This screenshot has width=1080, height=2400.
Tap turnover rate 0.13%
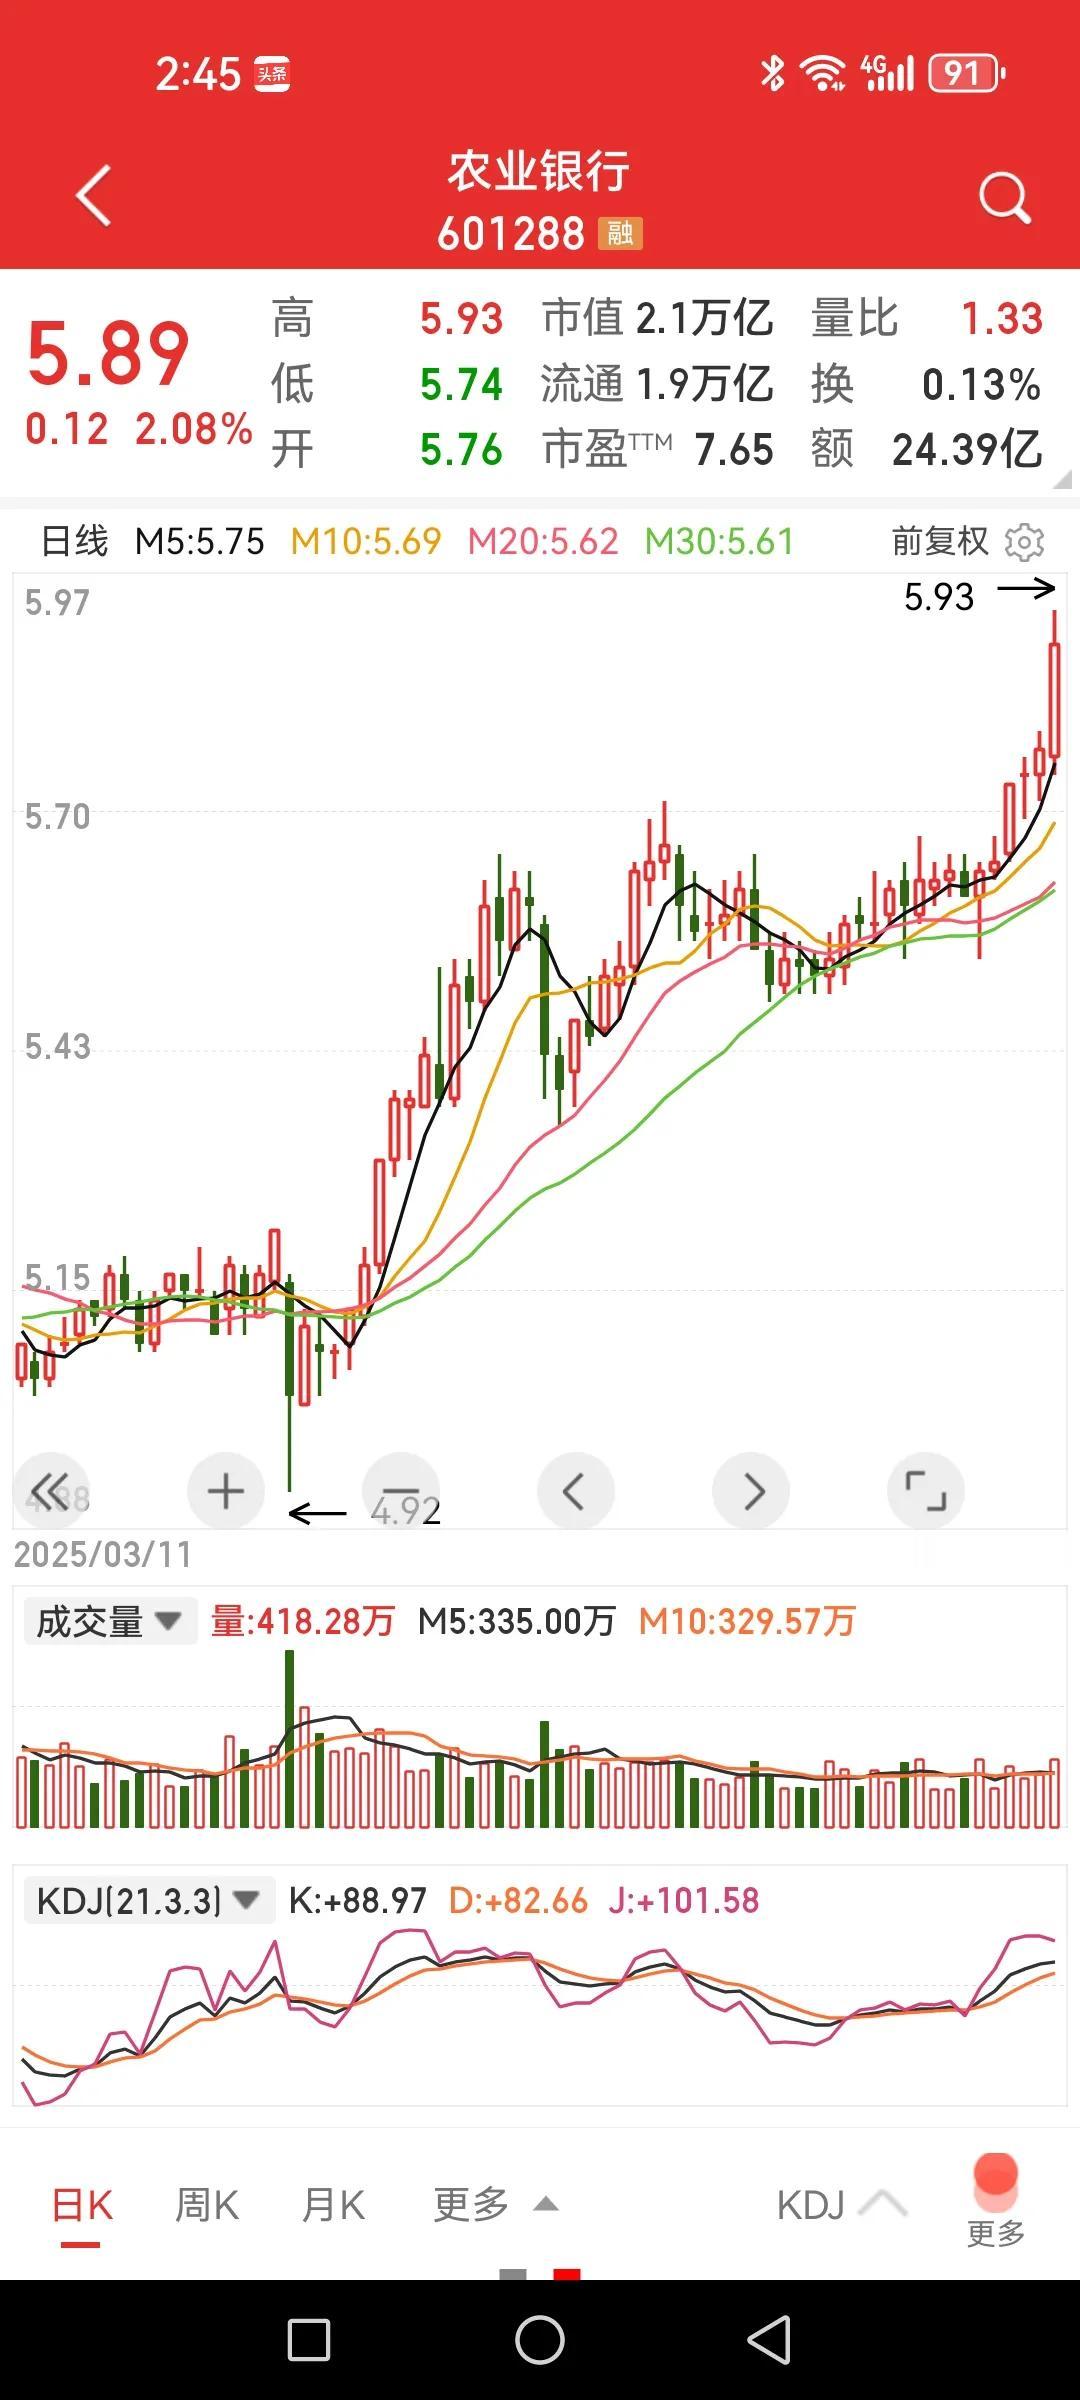[x=981, y=385]
